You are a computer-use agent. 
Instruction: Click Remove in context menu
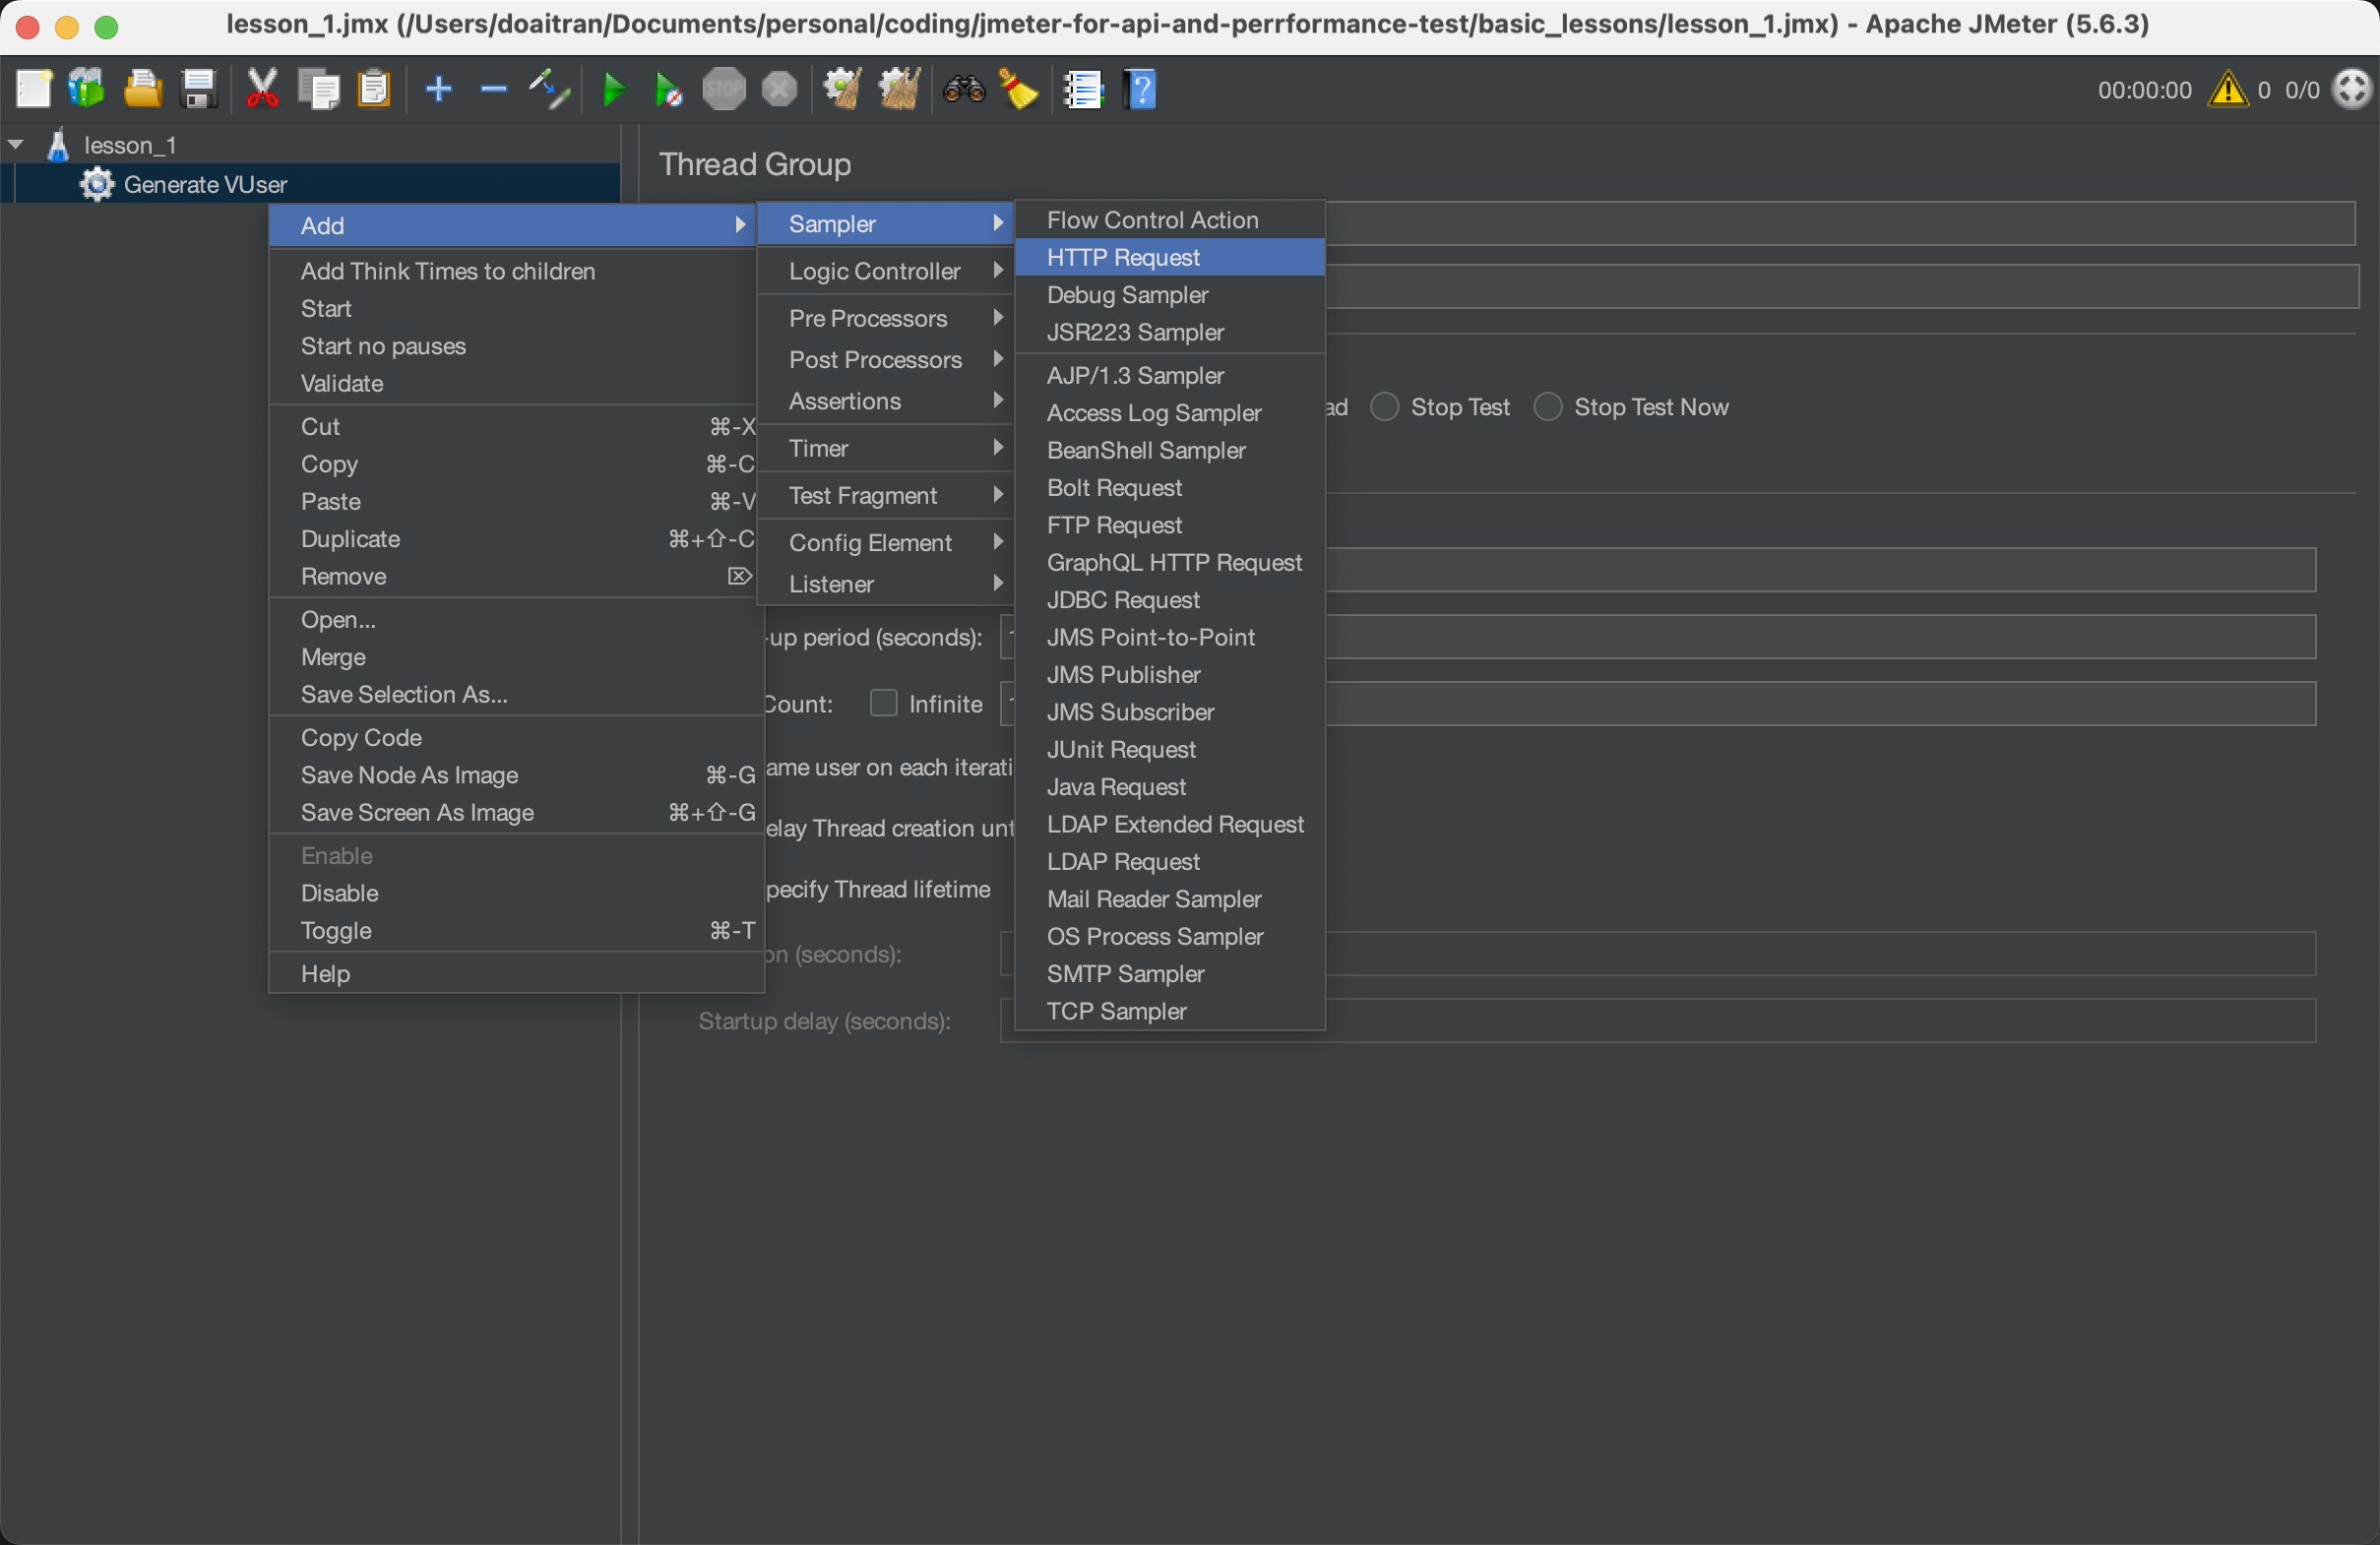point(513,576)
